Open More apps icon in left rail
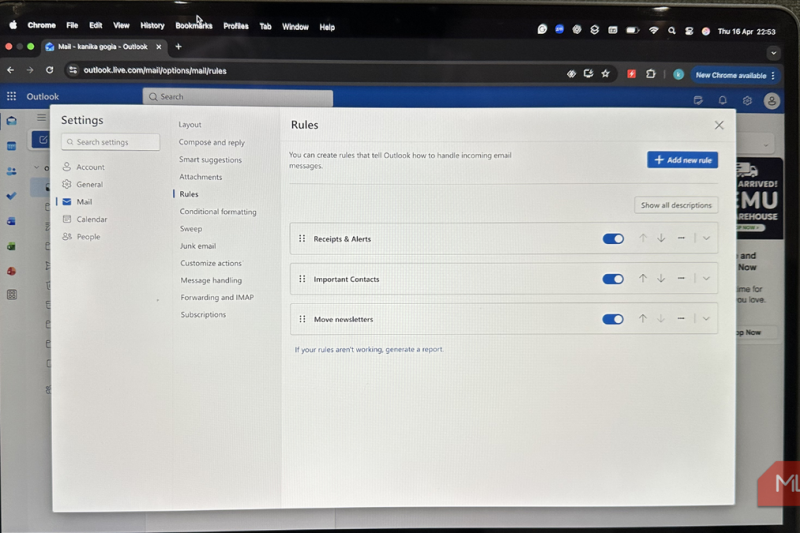Image resolution: width=800 pixels, height=533 pixels. click(x=11, y=295)
